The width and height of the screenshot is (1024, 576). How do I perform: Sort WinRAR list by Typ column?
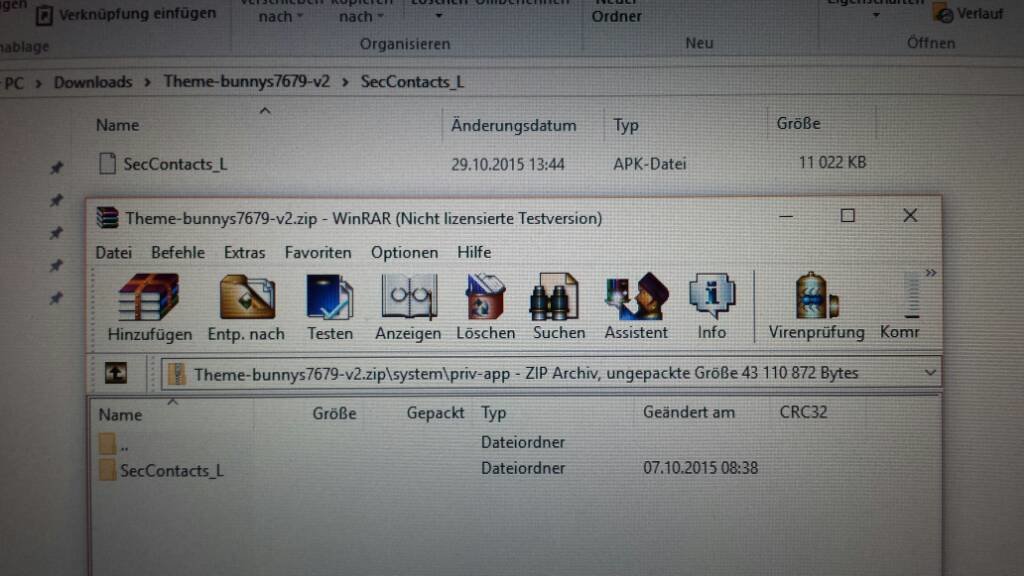[x=494, y=413]
